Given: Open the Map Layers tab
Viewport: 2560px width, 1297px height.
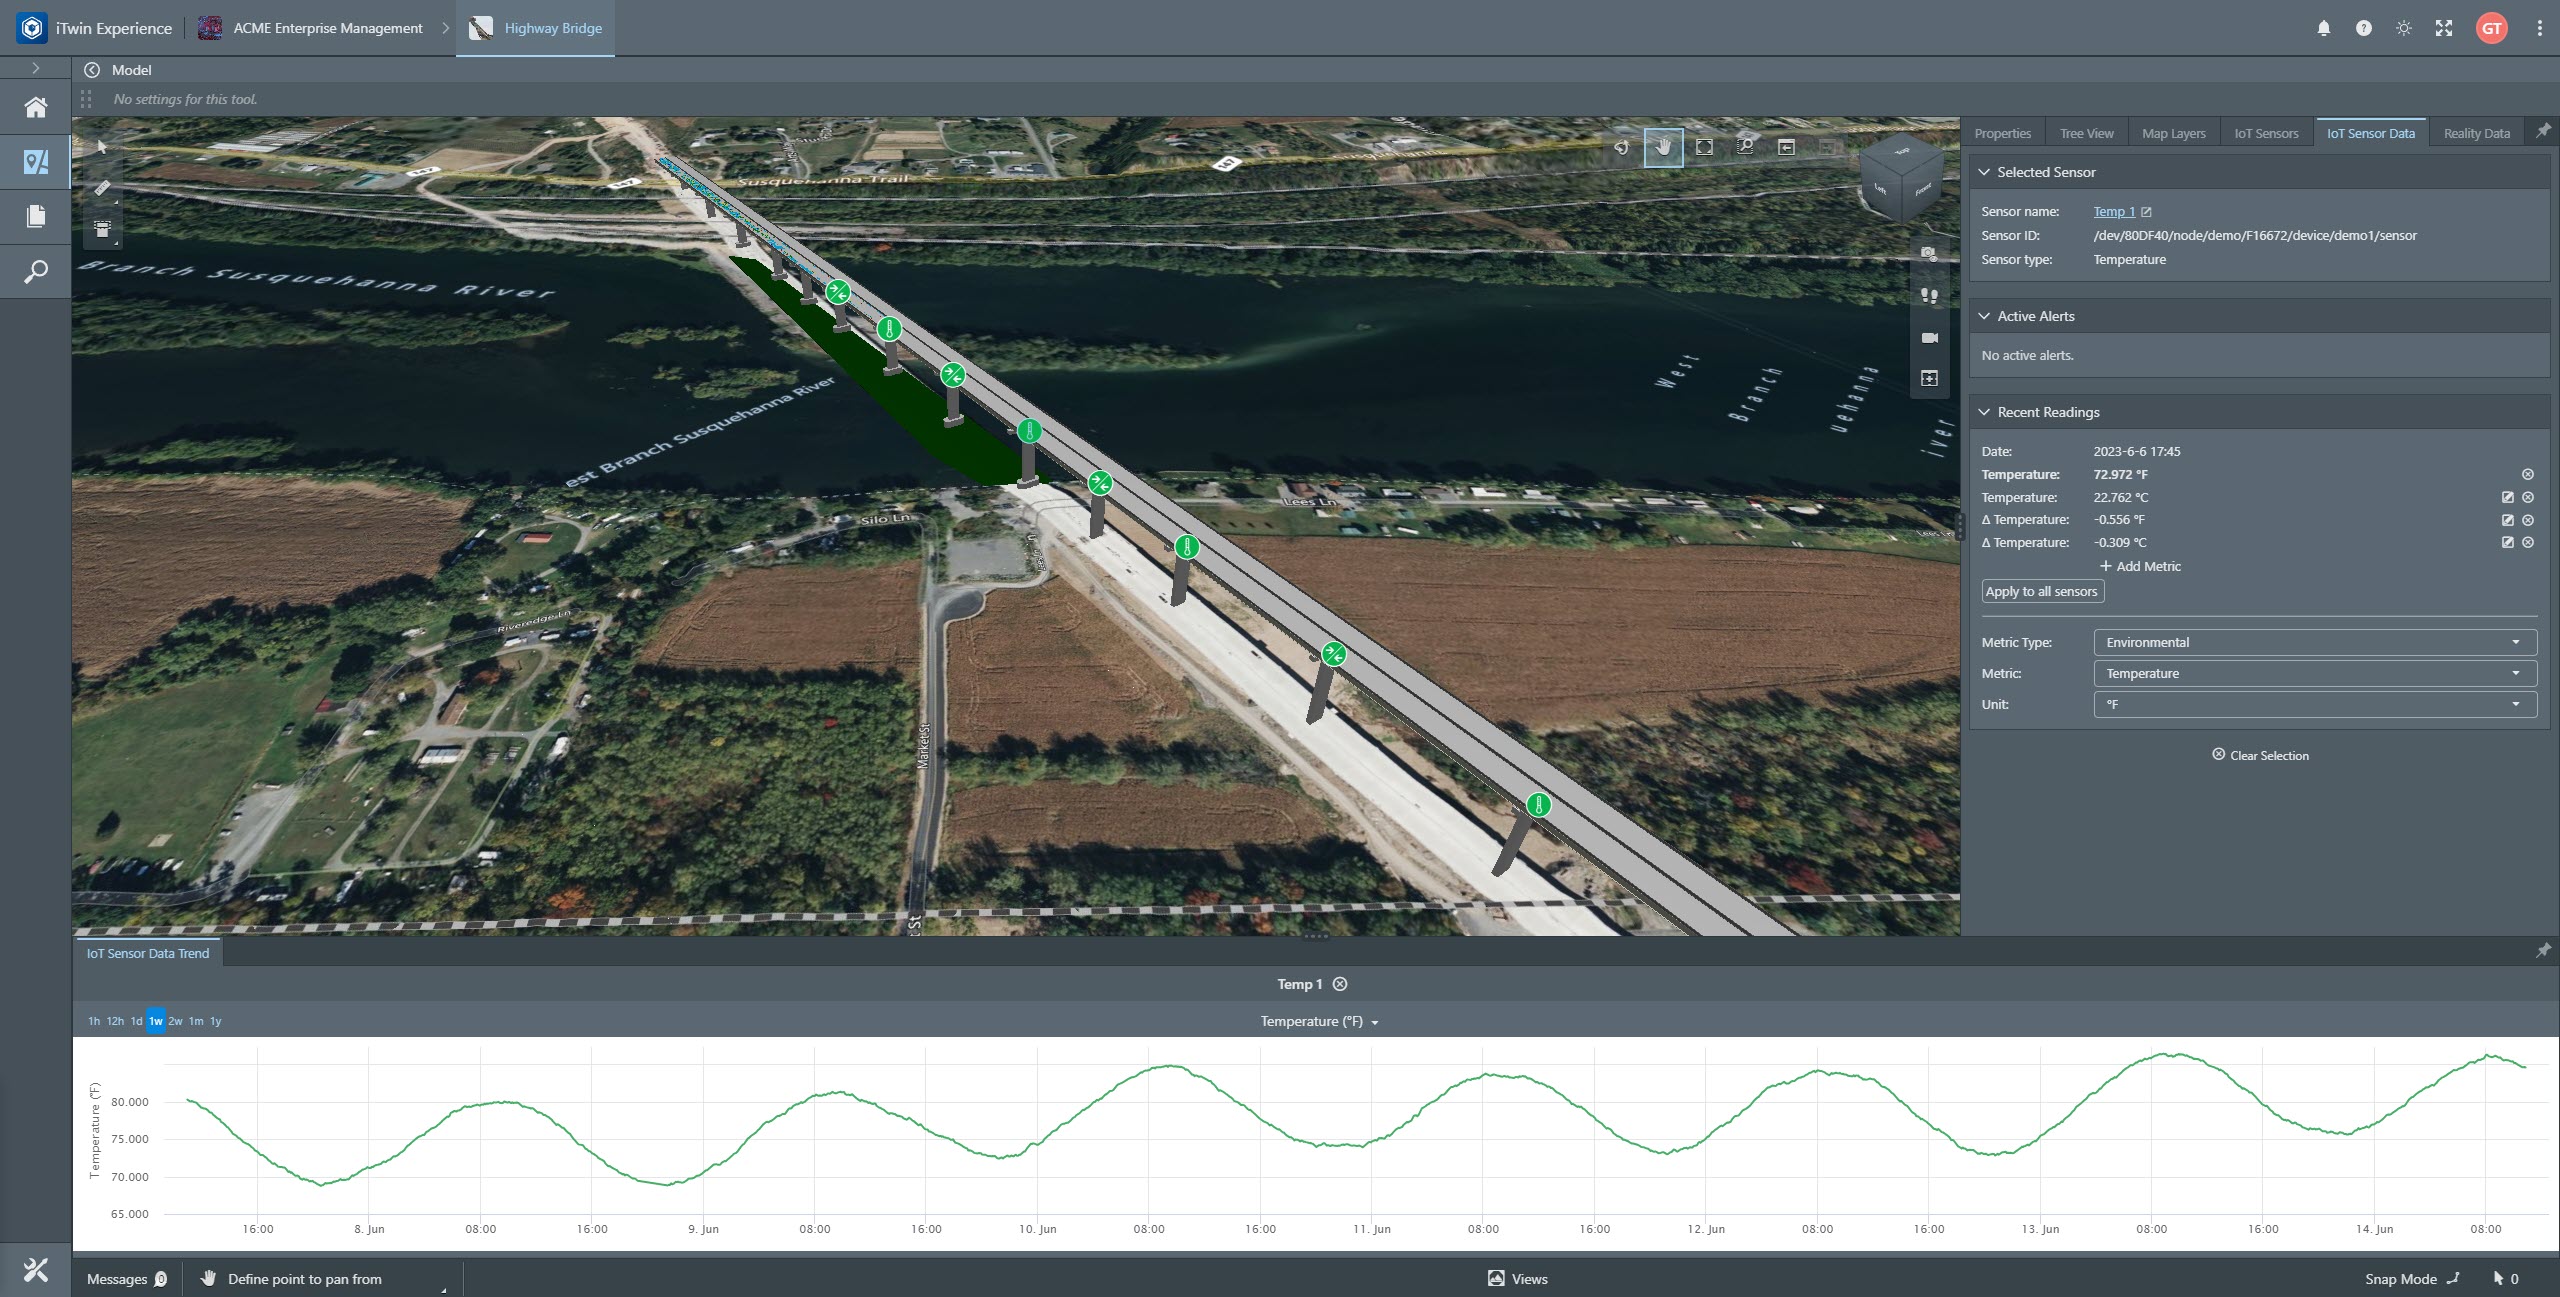Looking at the screenshot, I should pos(2173,133).
